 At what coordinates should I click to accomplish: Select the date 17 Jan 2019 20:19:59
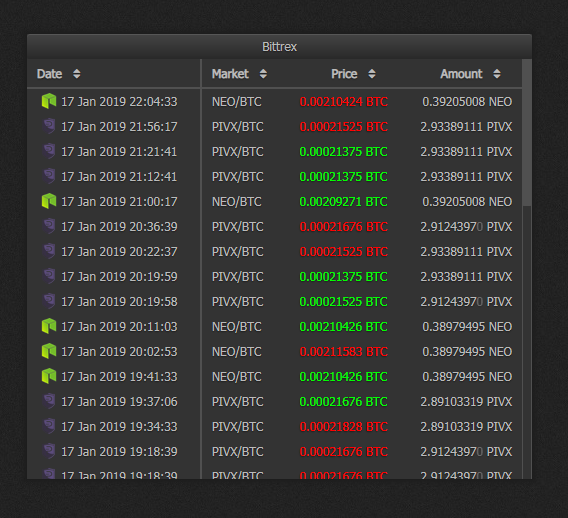pos(119,277)
